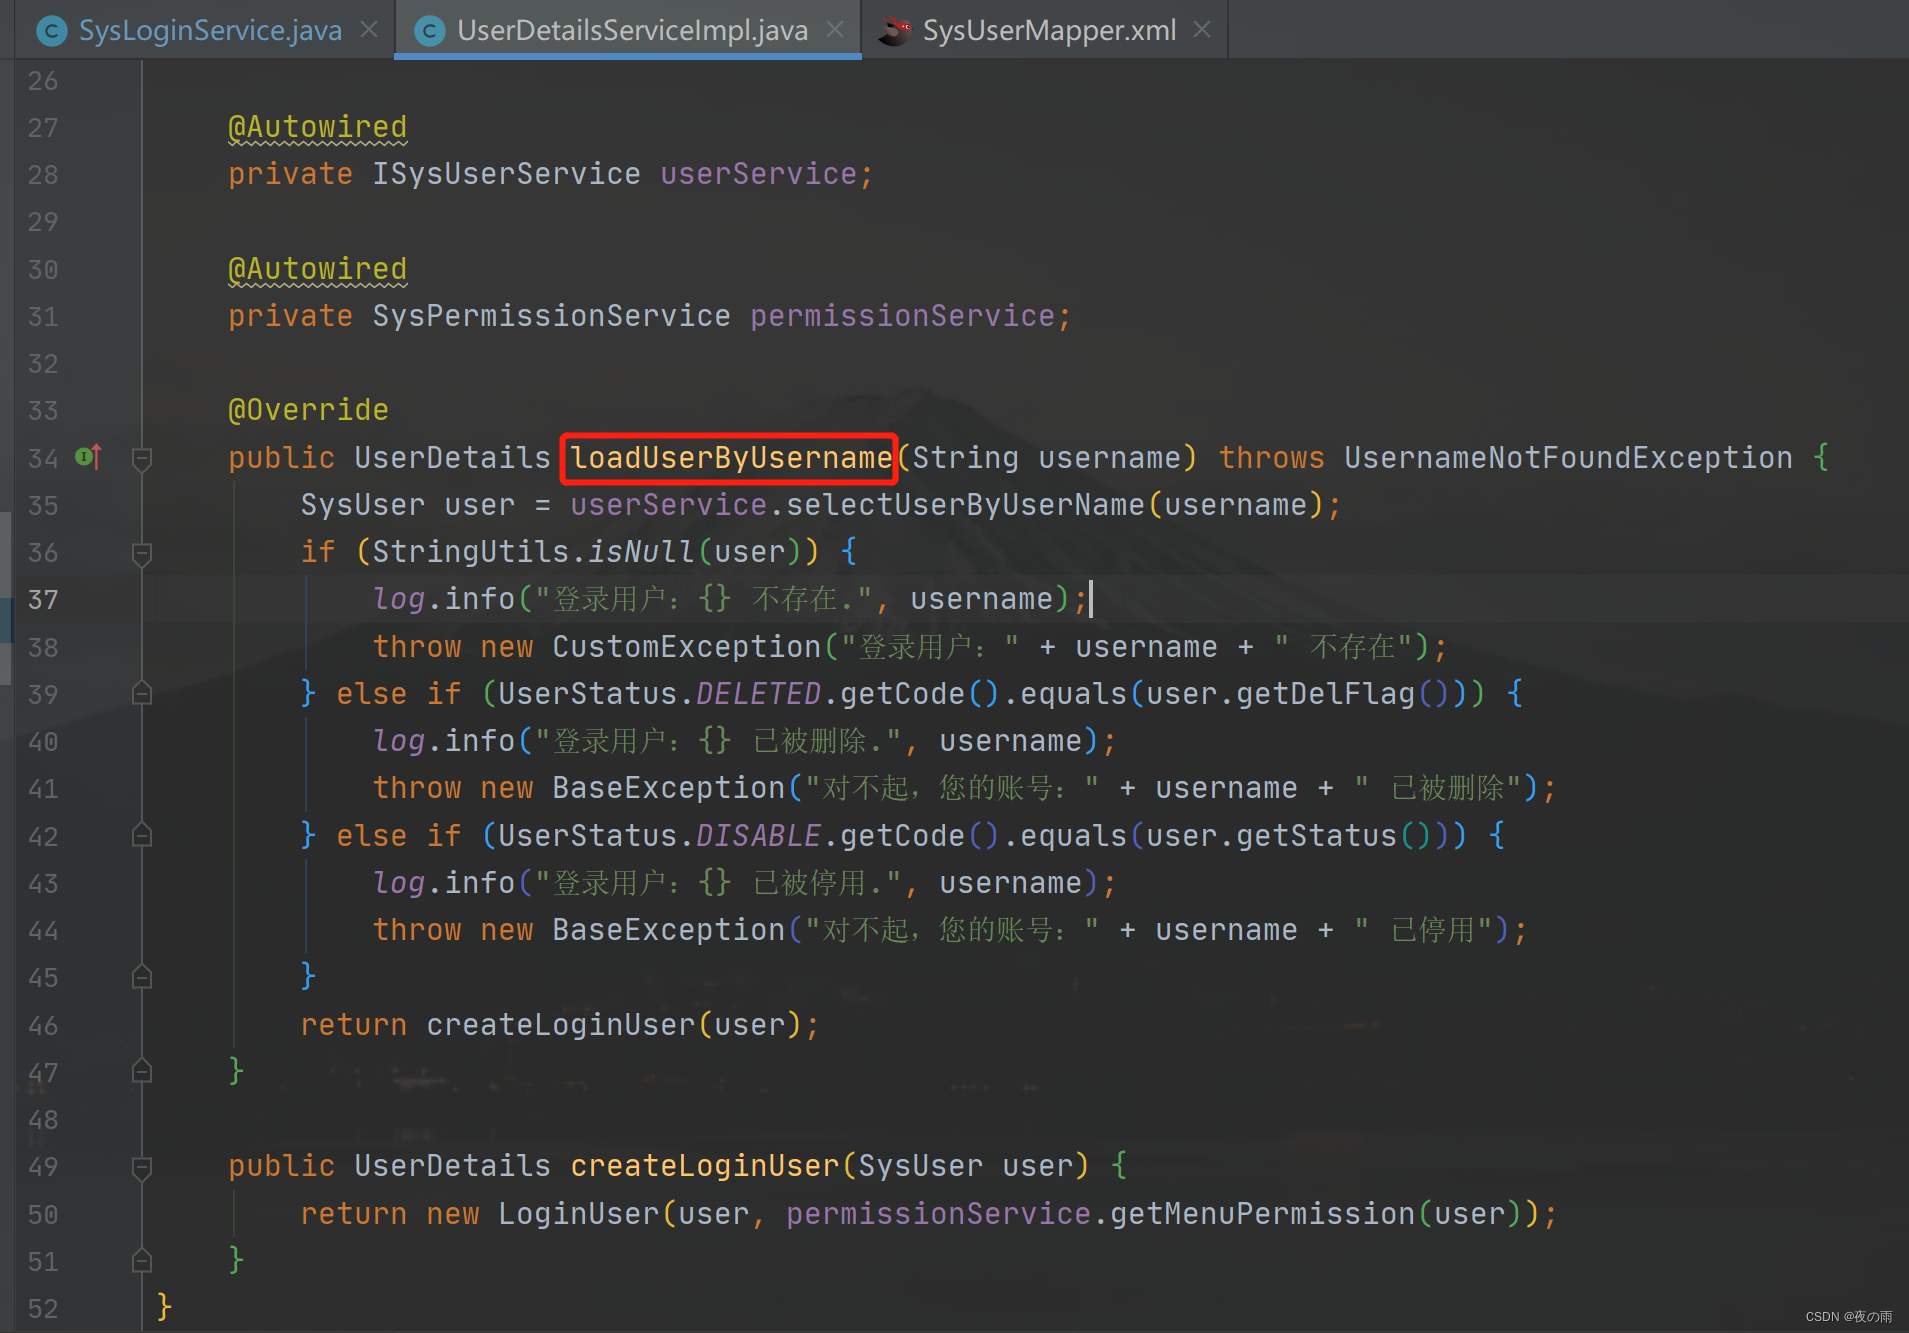Click the MyBatis bird icon on SysUserMapper tab
Image resolution: width=1909 pixels, height=1333 pixels.
[894, 31]
